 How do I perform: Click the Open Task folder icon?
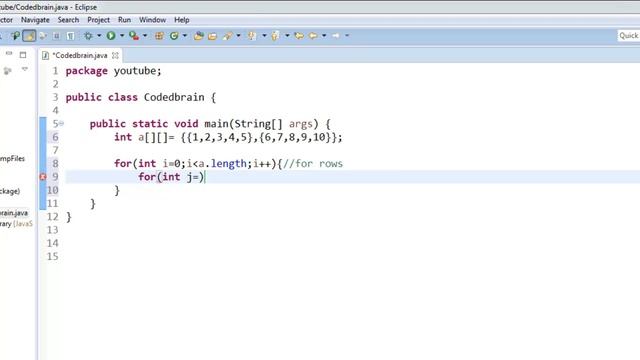click(212, 36)
